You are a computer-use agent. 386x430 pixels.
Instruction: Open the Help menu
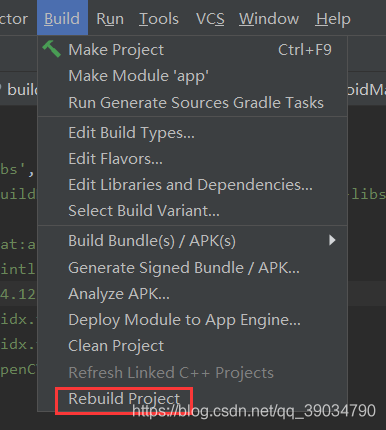[x=333, y=19]
